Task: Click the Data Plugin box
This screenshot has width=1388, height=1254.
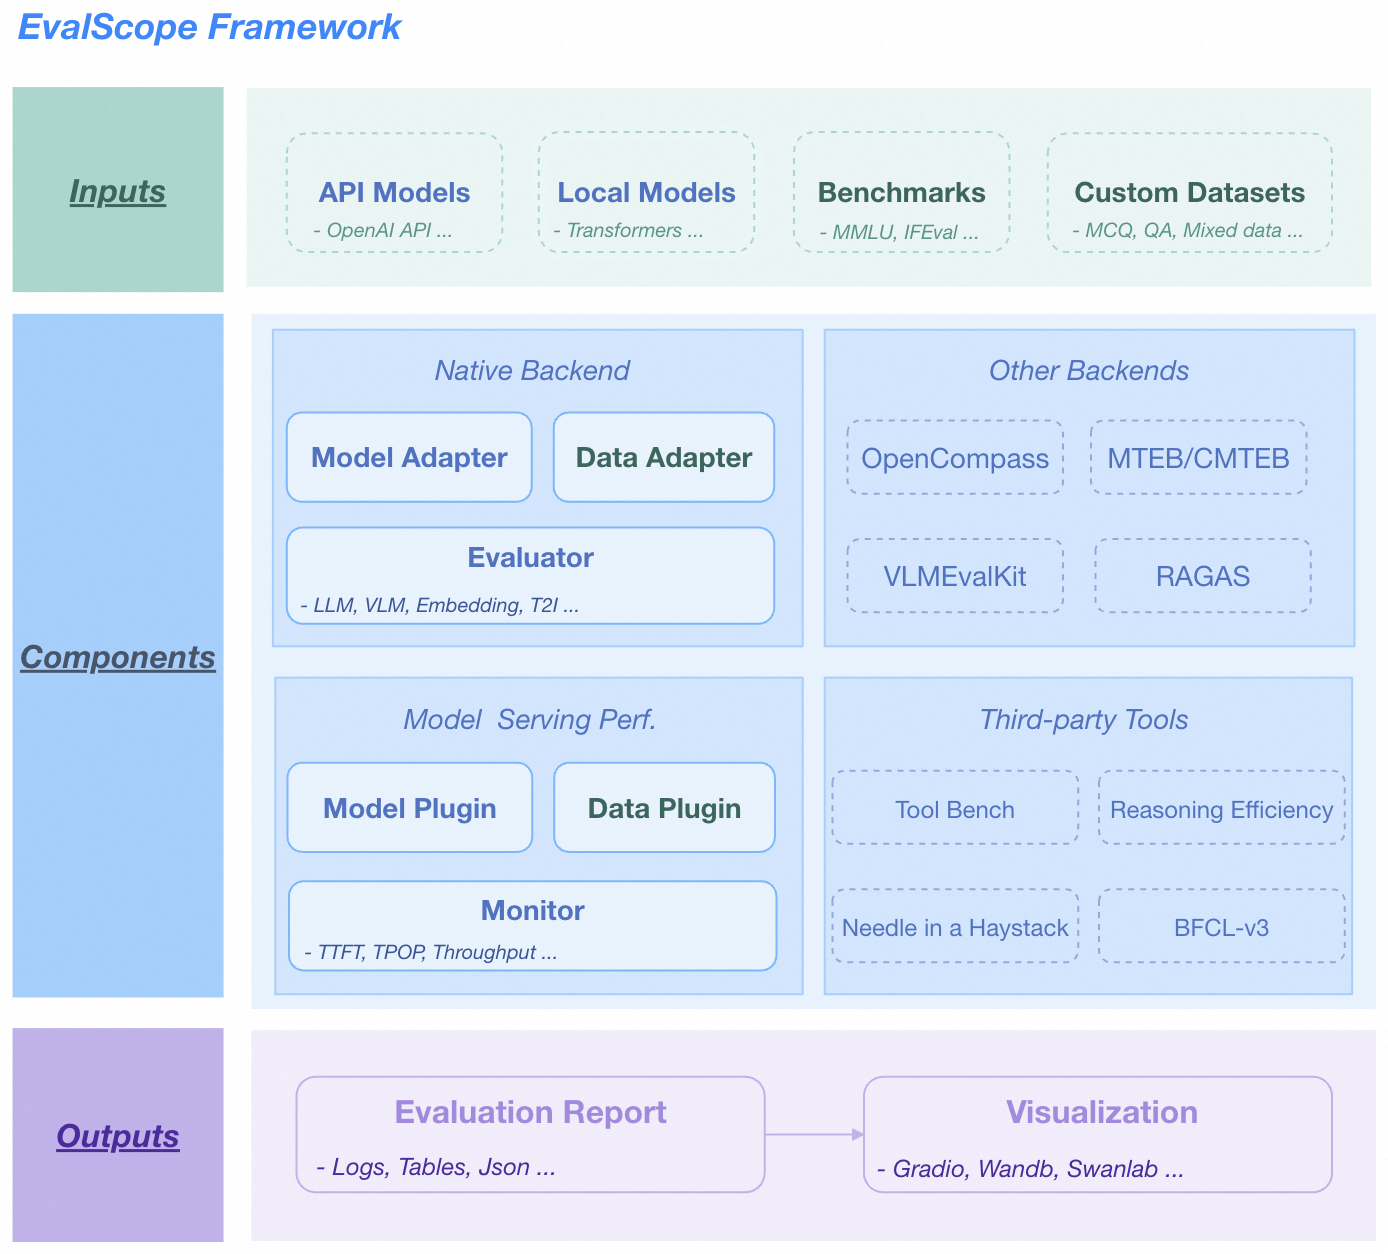Action: coord(663,807)
